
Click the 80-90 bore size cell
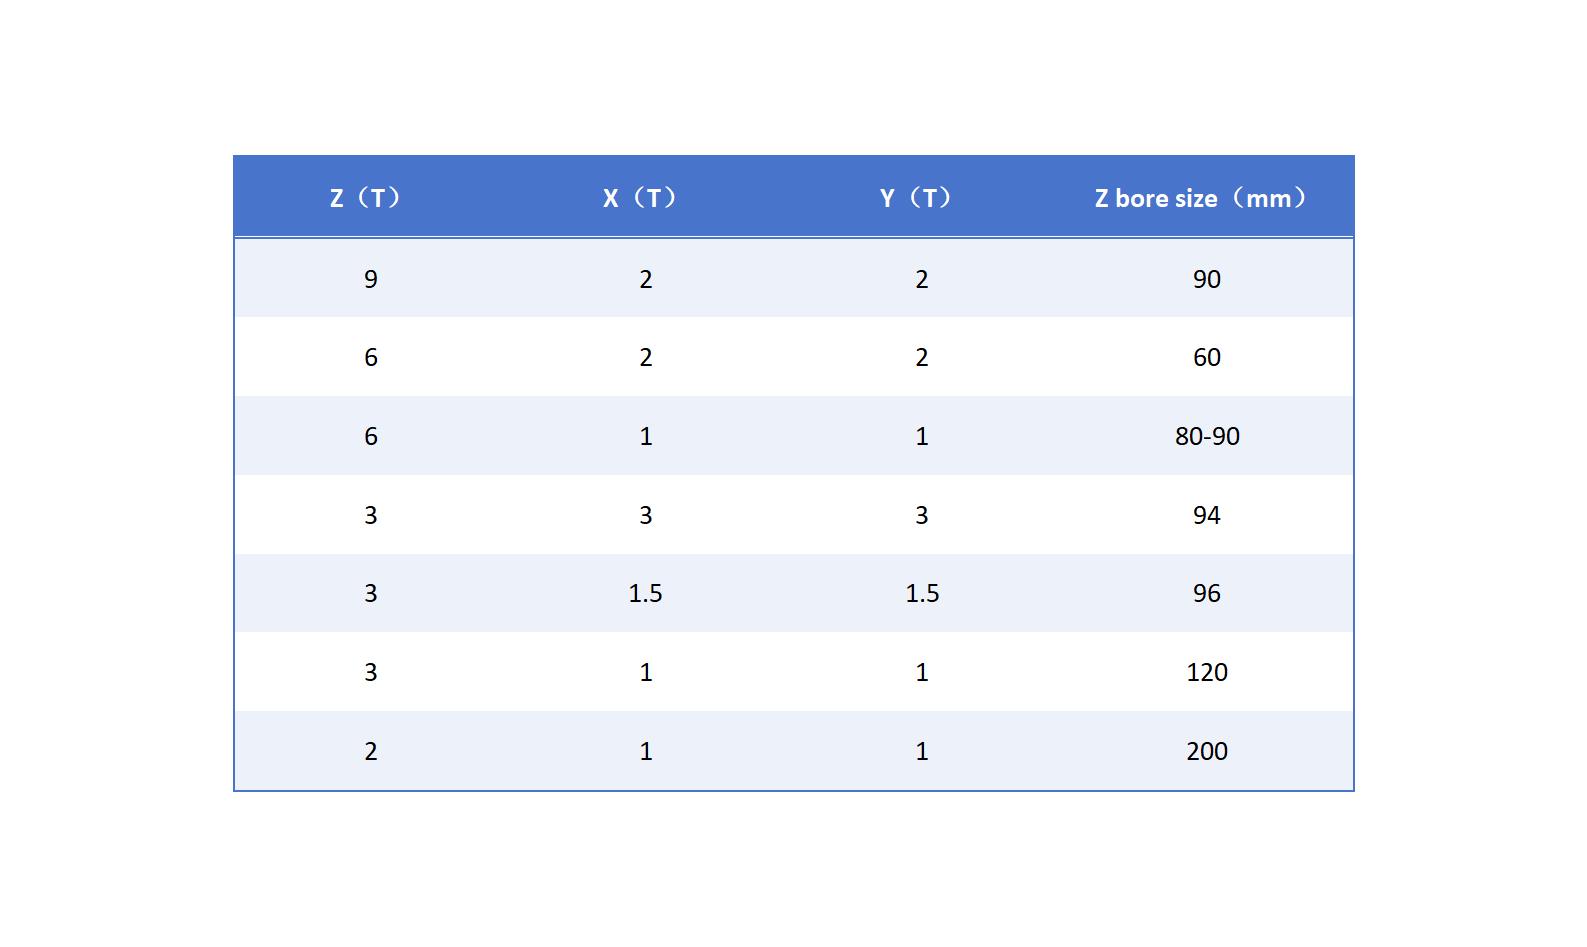click(x=1207, y=436)
